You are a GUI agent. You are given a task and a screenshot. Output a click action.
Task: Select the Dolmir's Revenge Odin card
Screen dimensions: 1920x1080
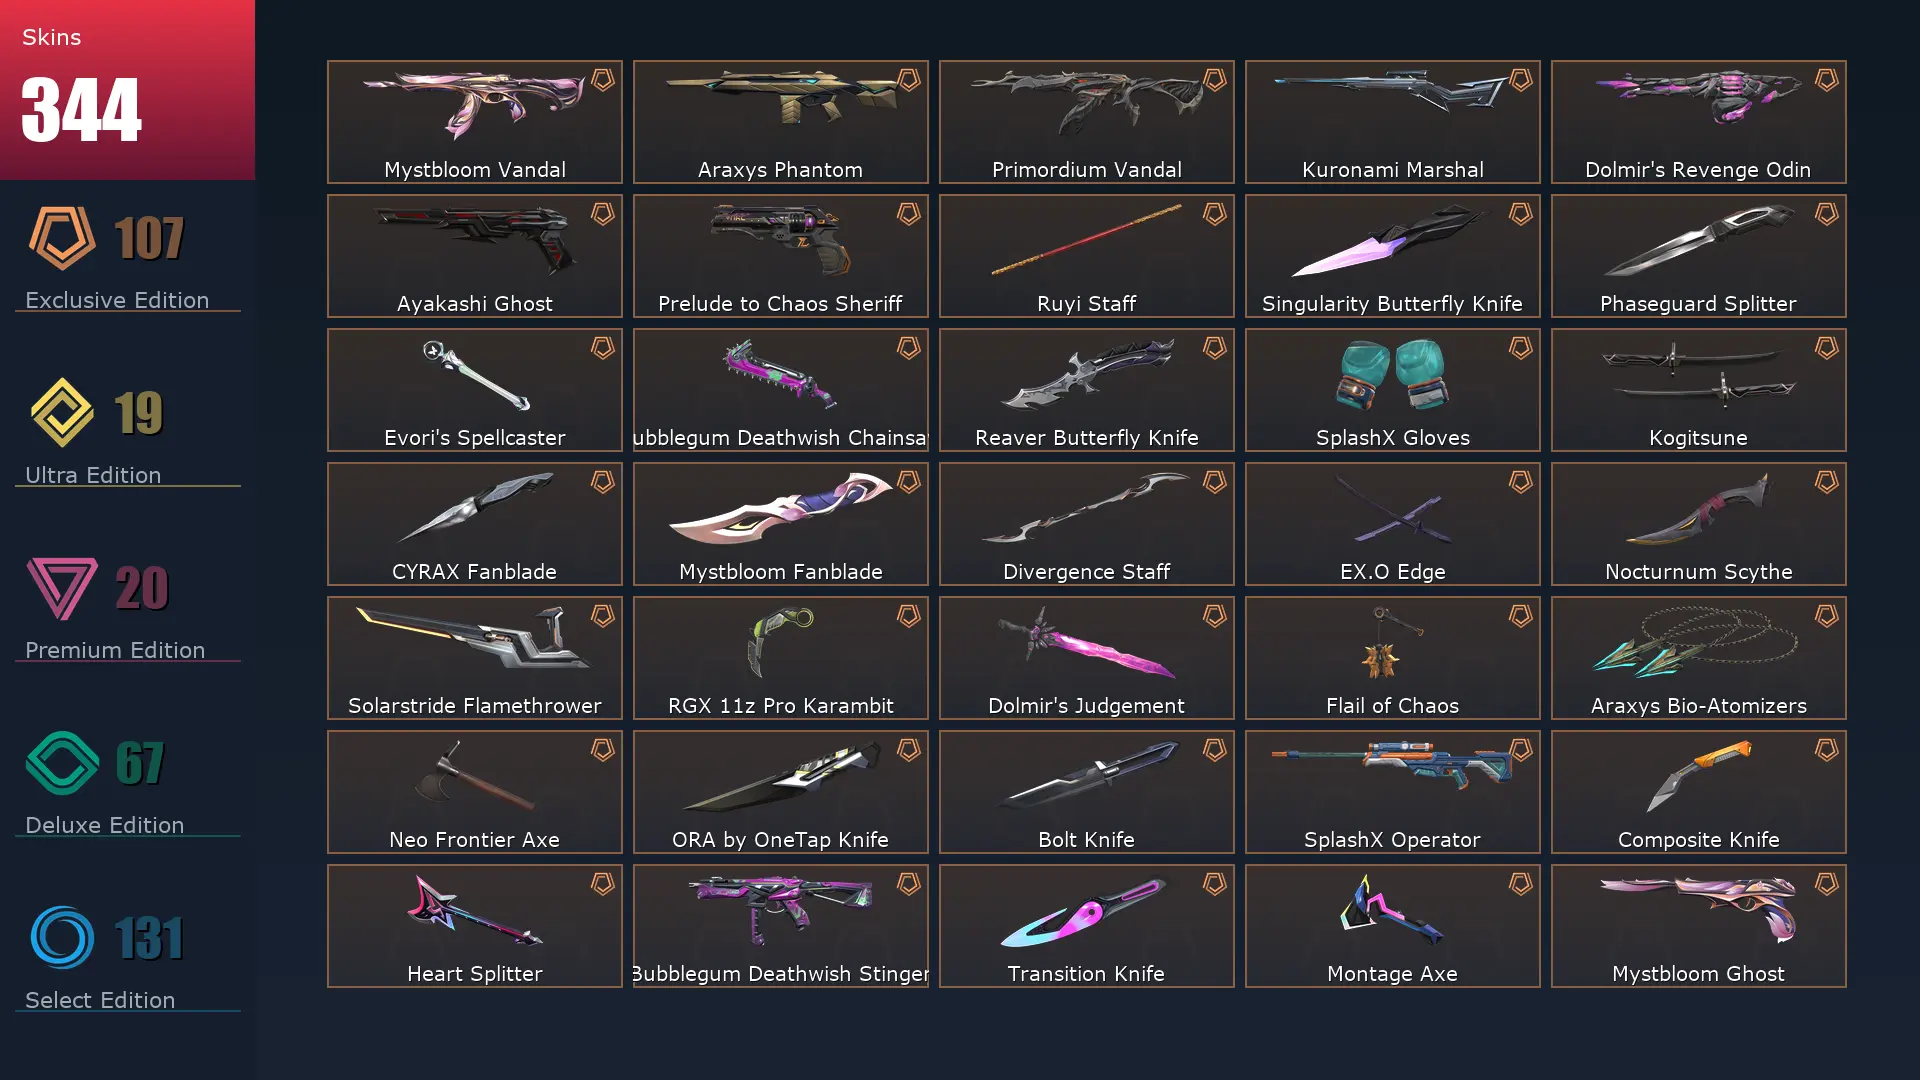1699,122
